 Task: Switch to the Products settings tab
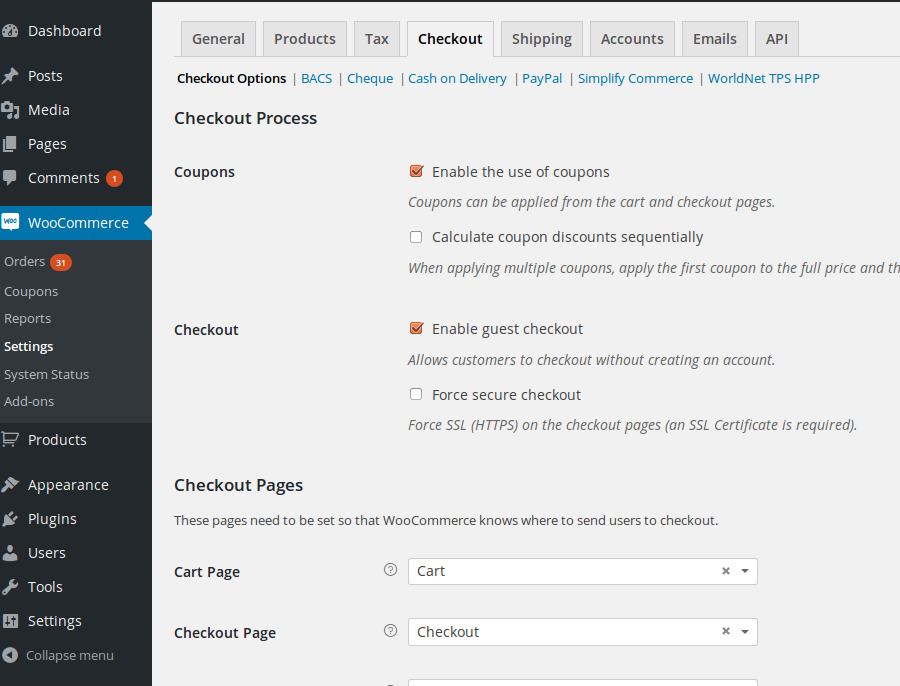tap(305, 39)
